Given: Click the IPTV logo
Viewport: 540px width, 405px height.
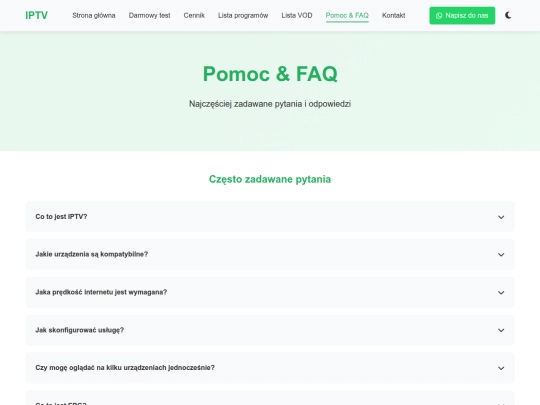Looking at the screenshot, I should [x=37, y=15].
